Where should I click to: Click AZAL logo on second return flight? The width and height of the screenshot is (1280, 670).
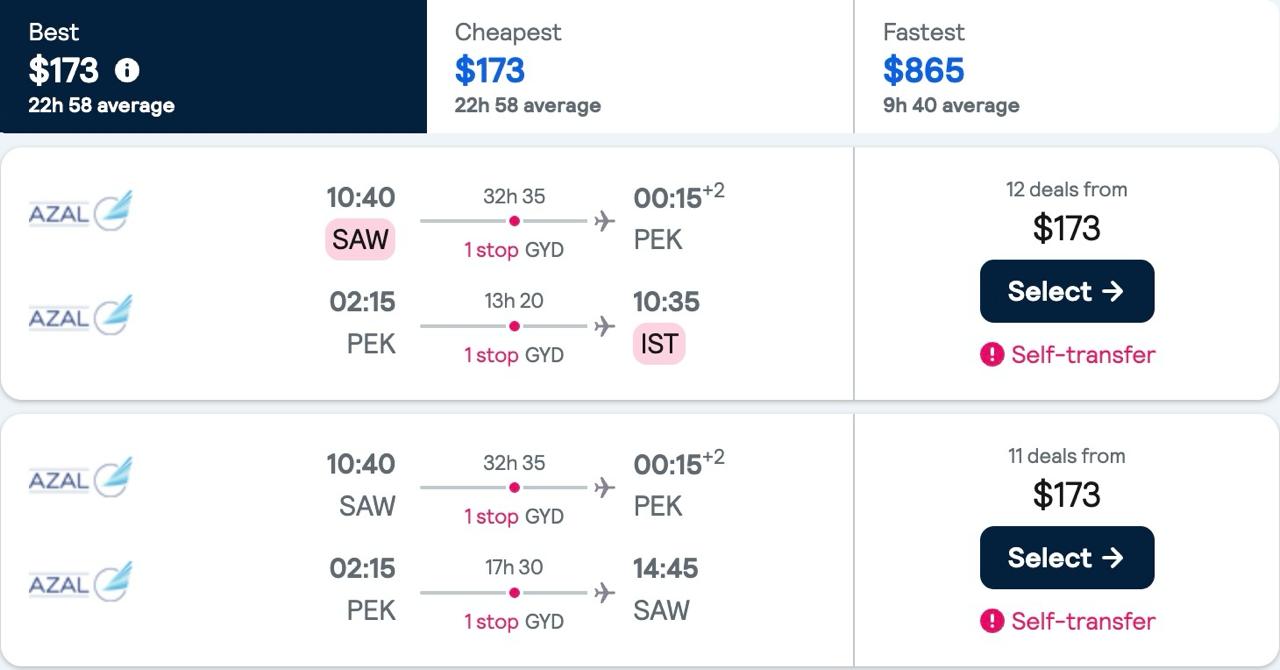[80, 582]
